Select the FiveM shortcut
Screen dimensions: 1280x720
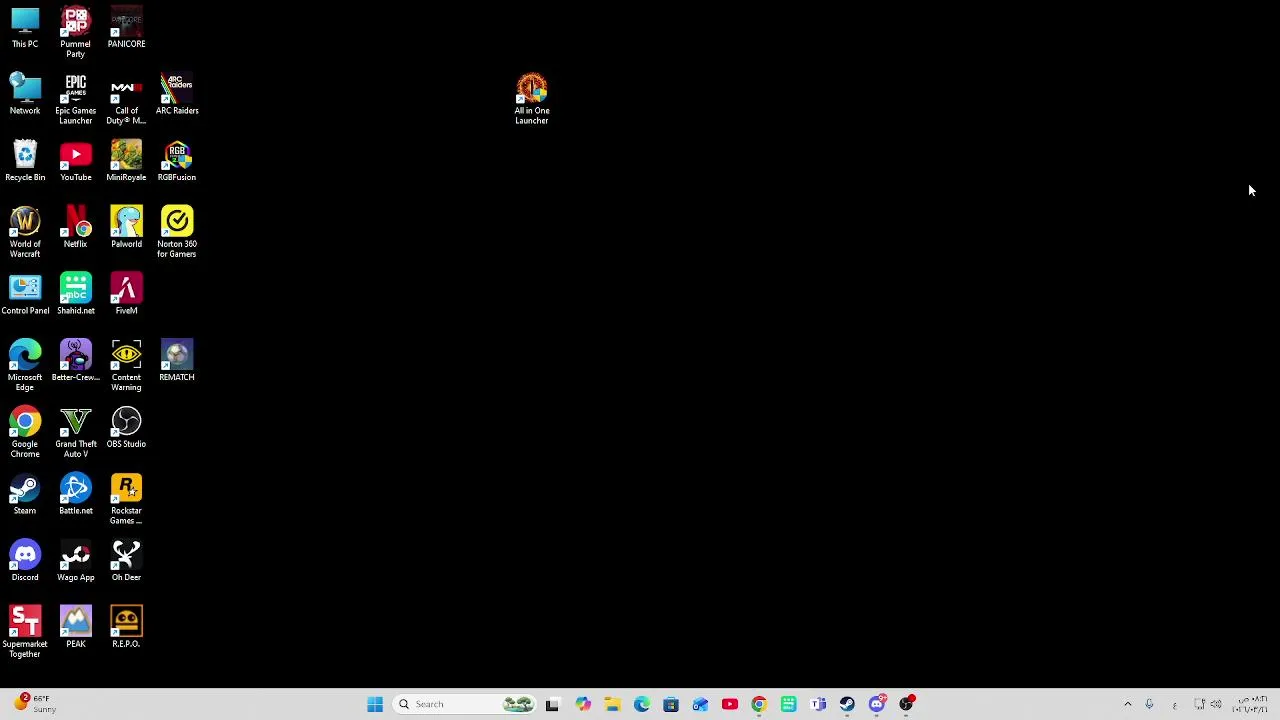(126, 295)
